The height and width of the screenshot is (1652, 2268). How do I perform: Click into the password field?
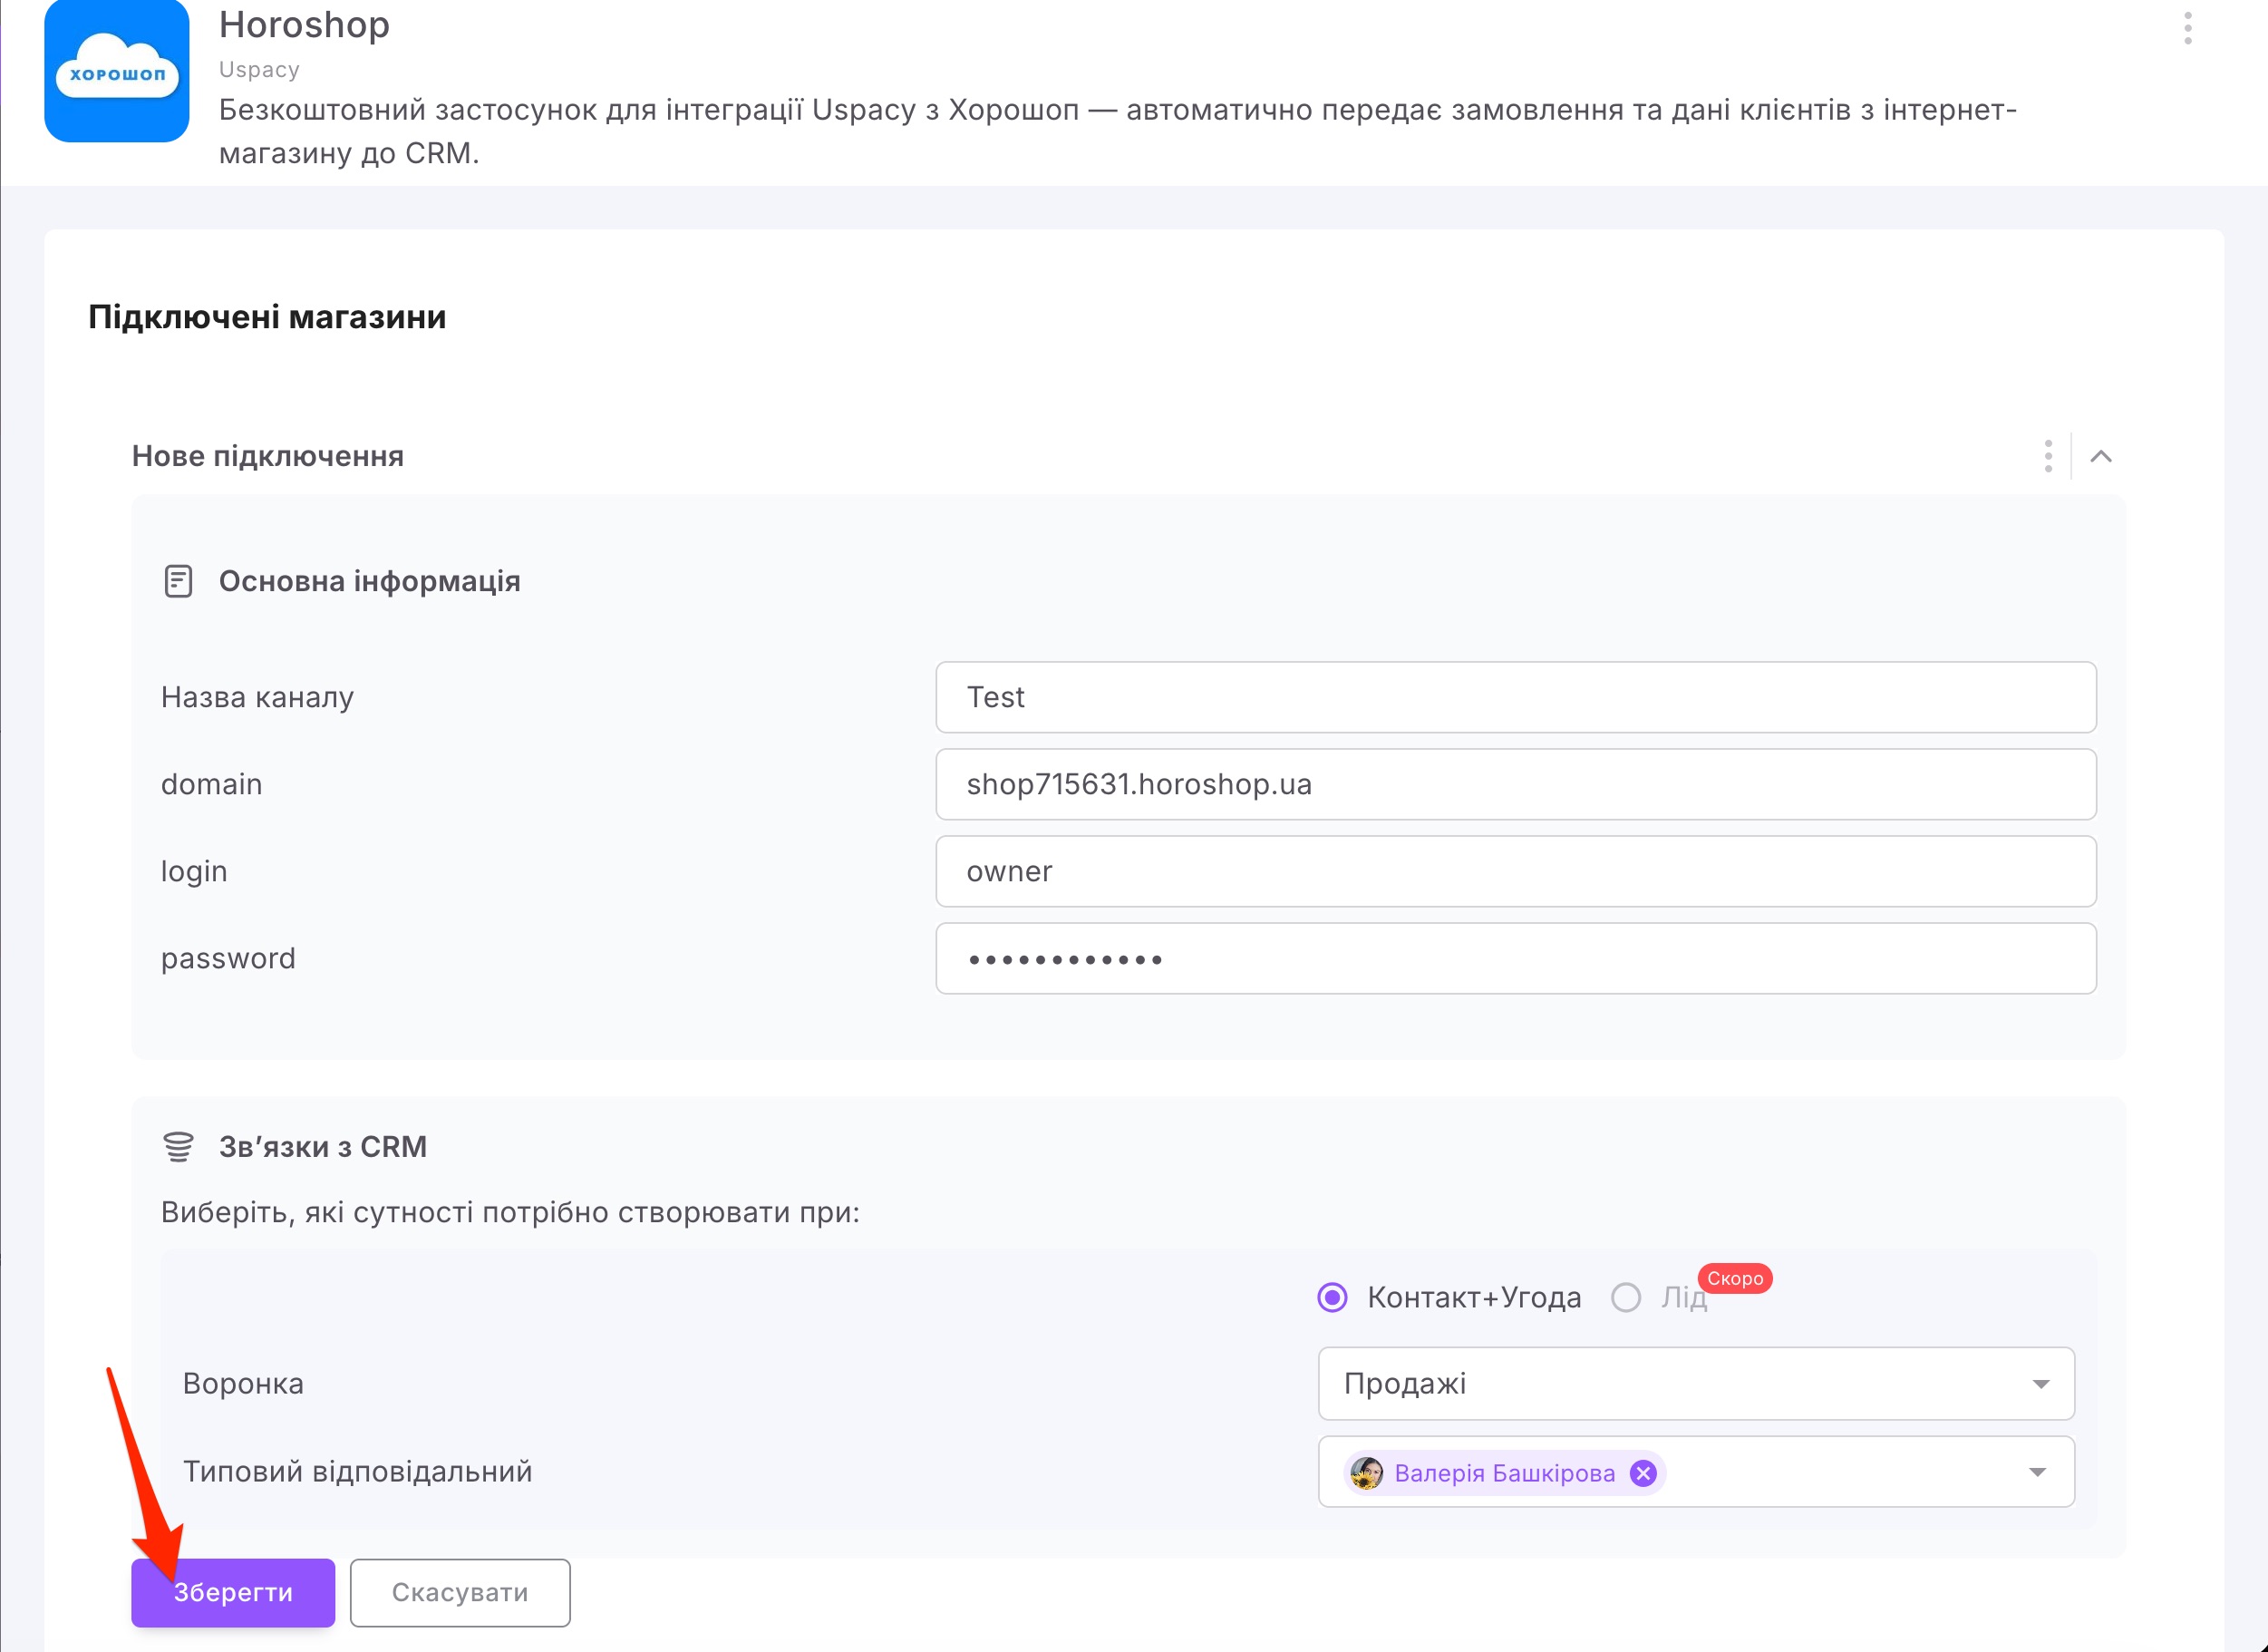(x=1516, y=958)
